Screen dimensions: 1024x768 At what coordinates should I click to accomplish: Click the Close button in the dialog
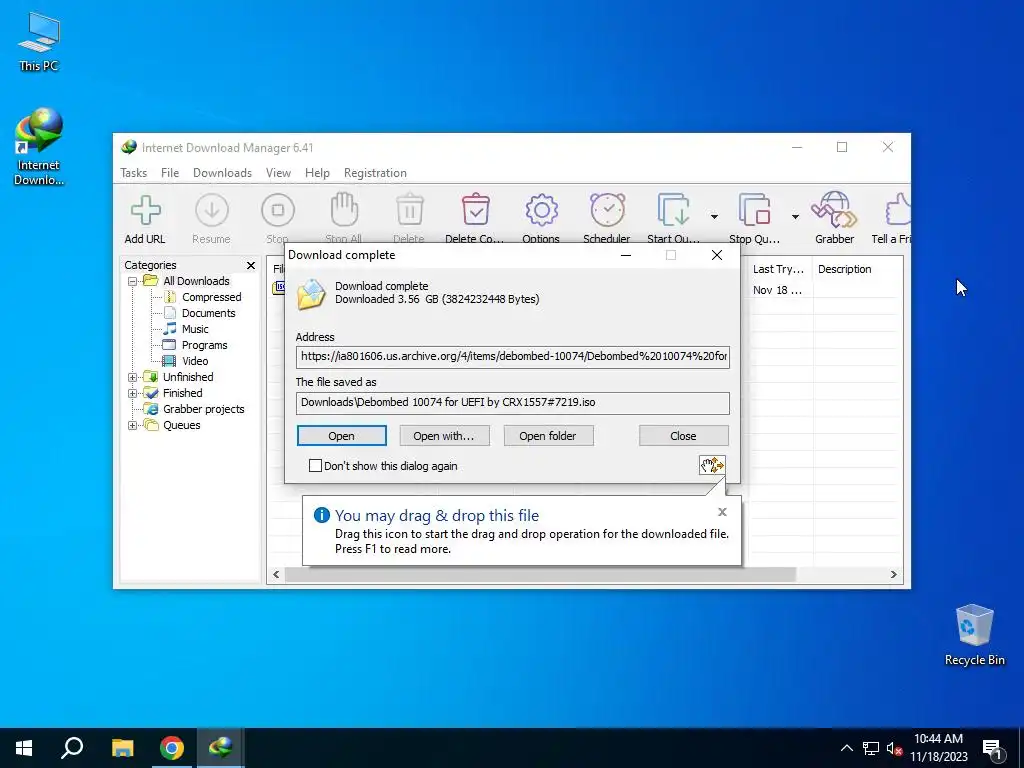[x=683, y=436]
